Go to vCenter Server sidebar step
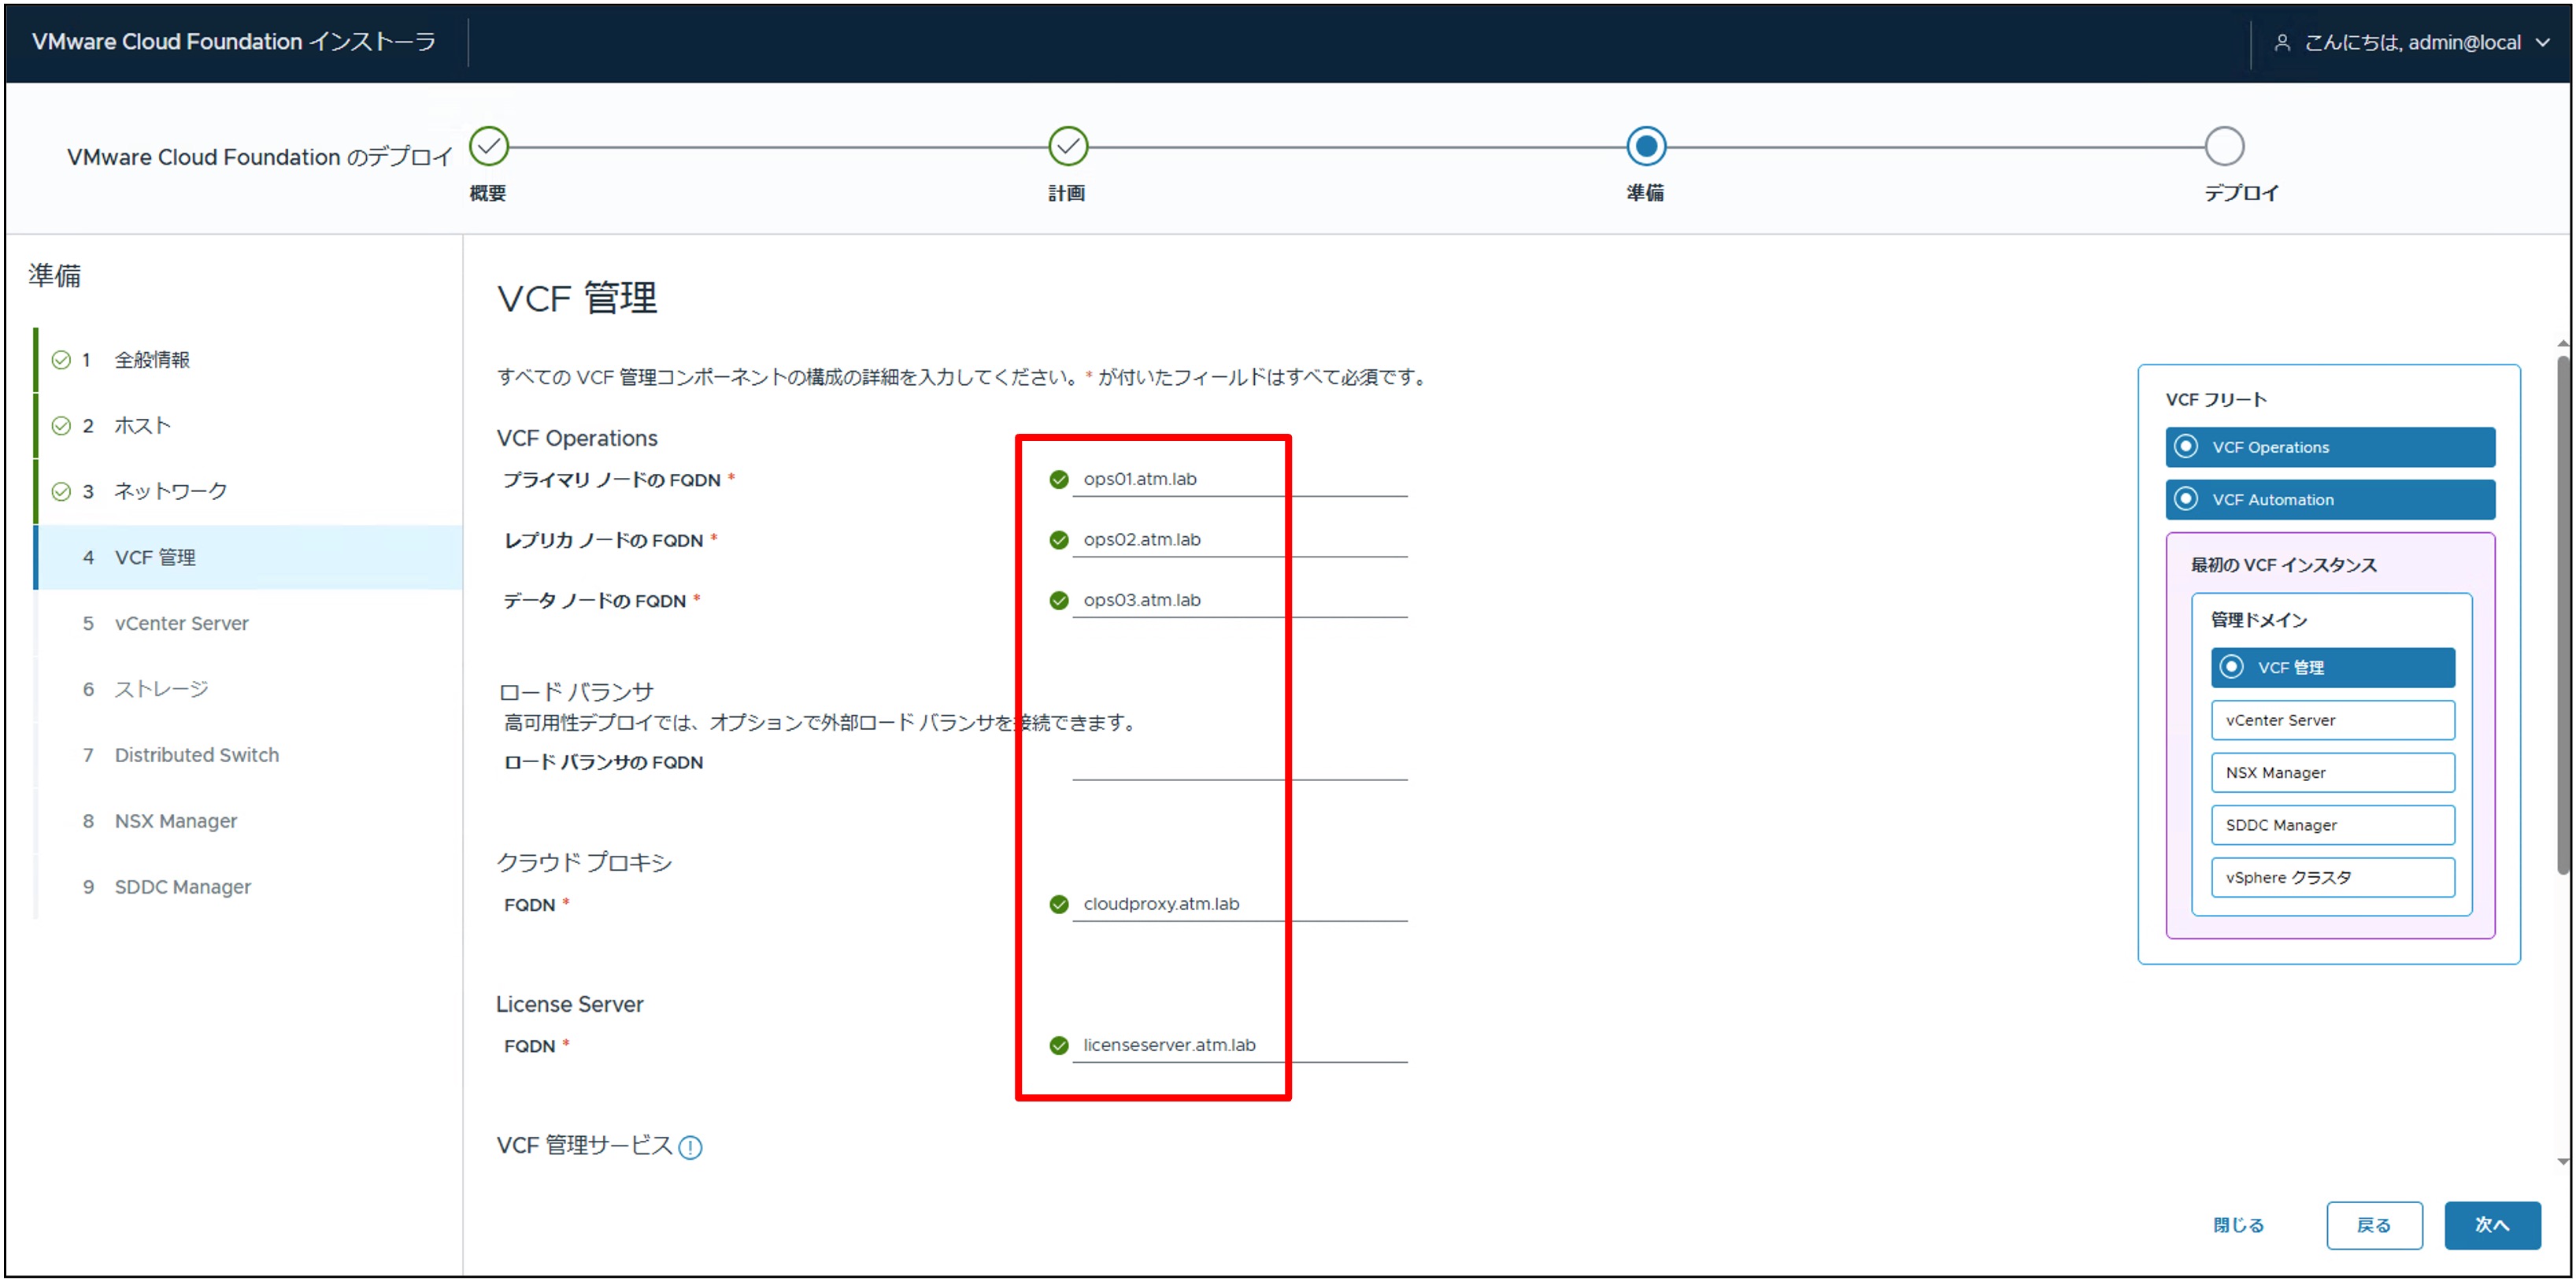This screenshot has width=2576, height=1281. (x=248, y=623)
